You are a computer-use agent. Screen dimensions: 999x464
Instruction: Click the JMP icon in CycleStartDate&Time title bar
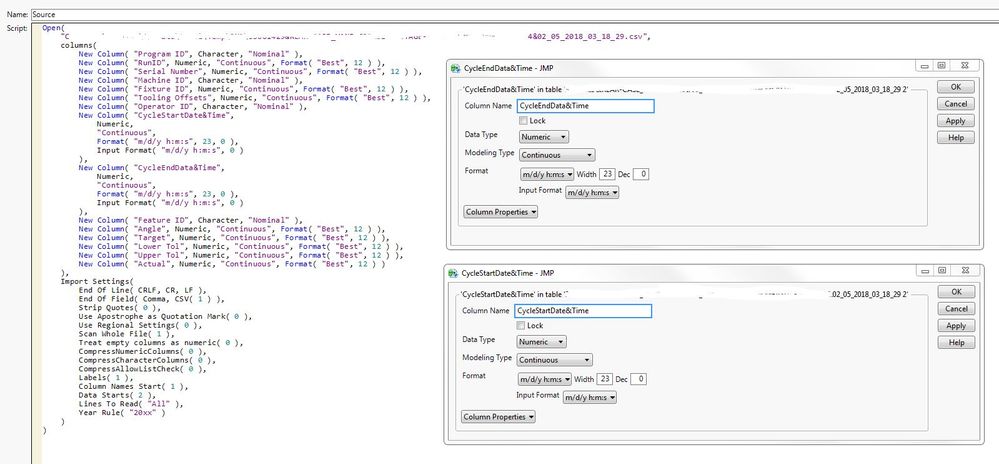(x=453, y=273)
